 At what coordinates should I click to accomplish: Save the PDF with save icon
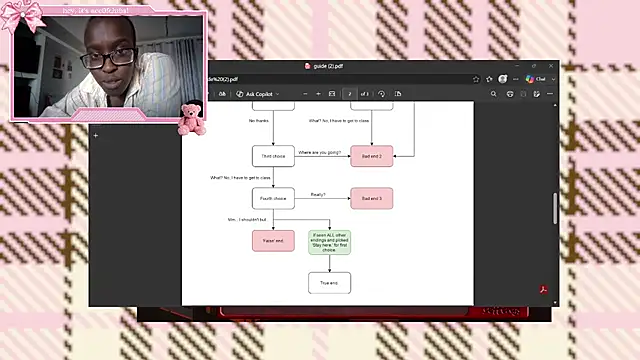coord(523,94)
